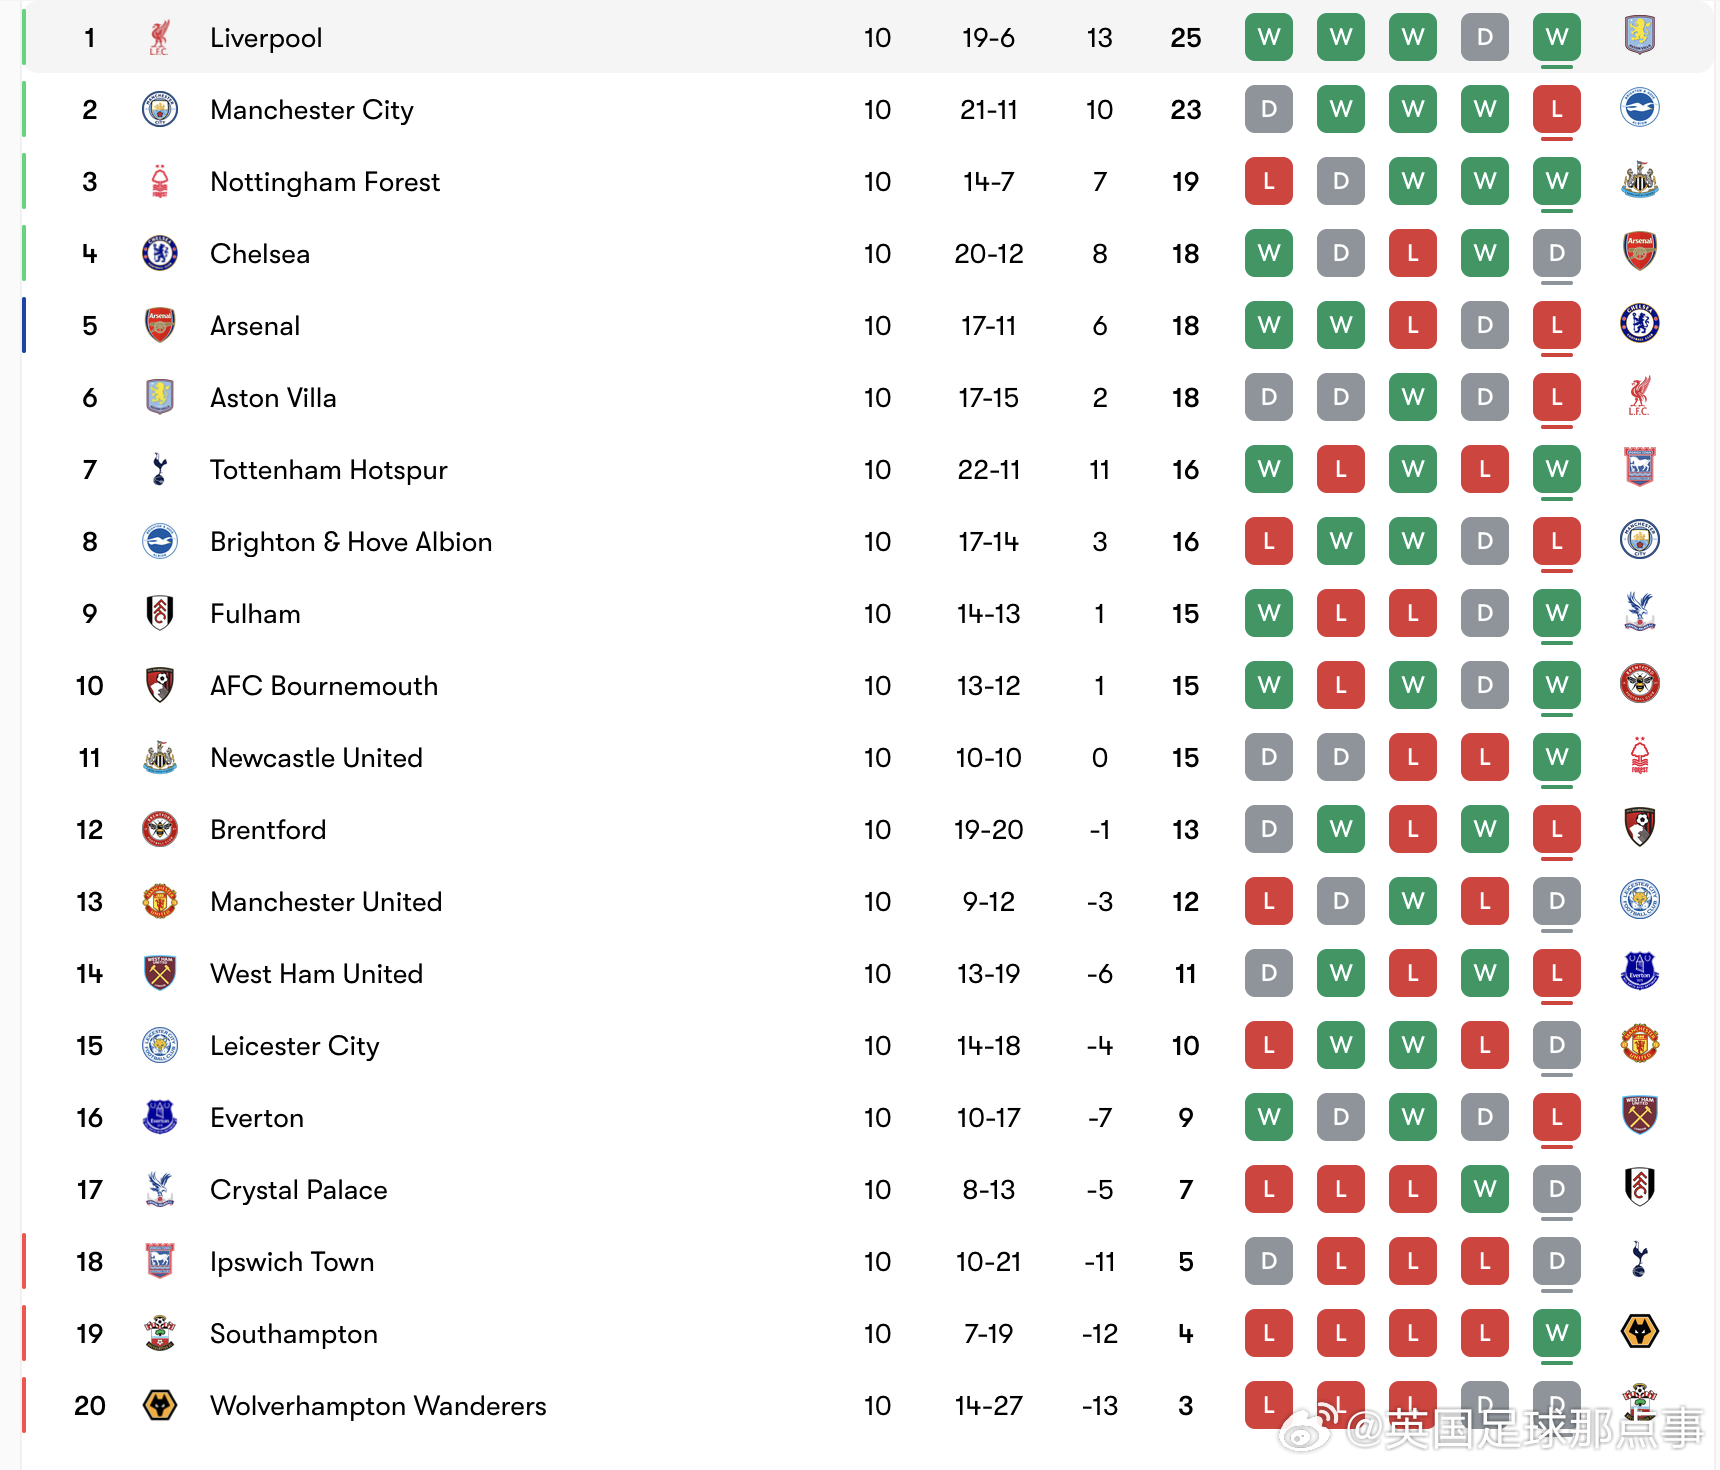Click Everton's first form badge, a win
Screen dimensions: 1720x1470
pyautogui.click(x=1268, y=1117)
